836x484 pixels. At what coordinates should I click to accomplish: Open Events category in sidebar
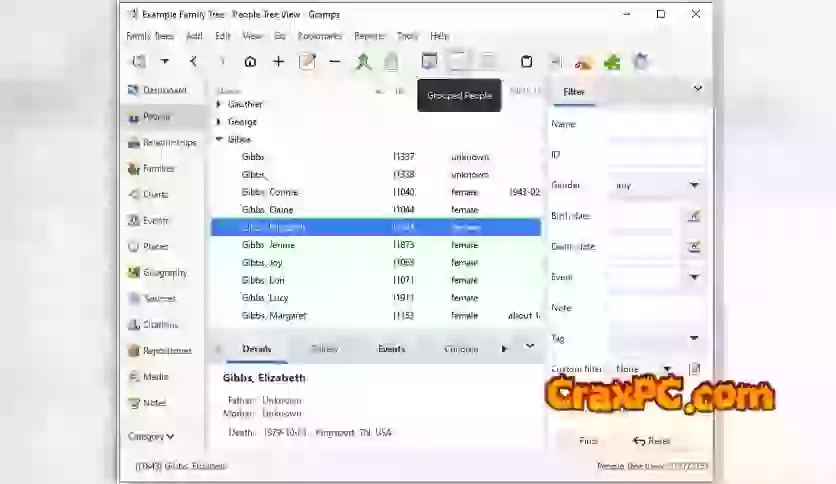(x=163, y=220)
